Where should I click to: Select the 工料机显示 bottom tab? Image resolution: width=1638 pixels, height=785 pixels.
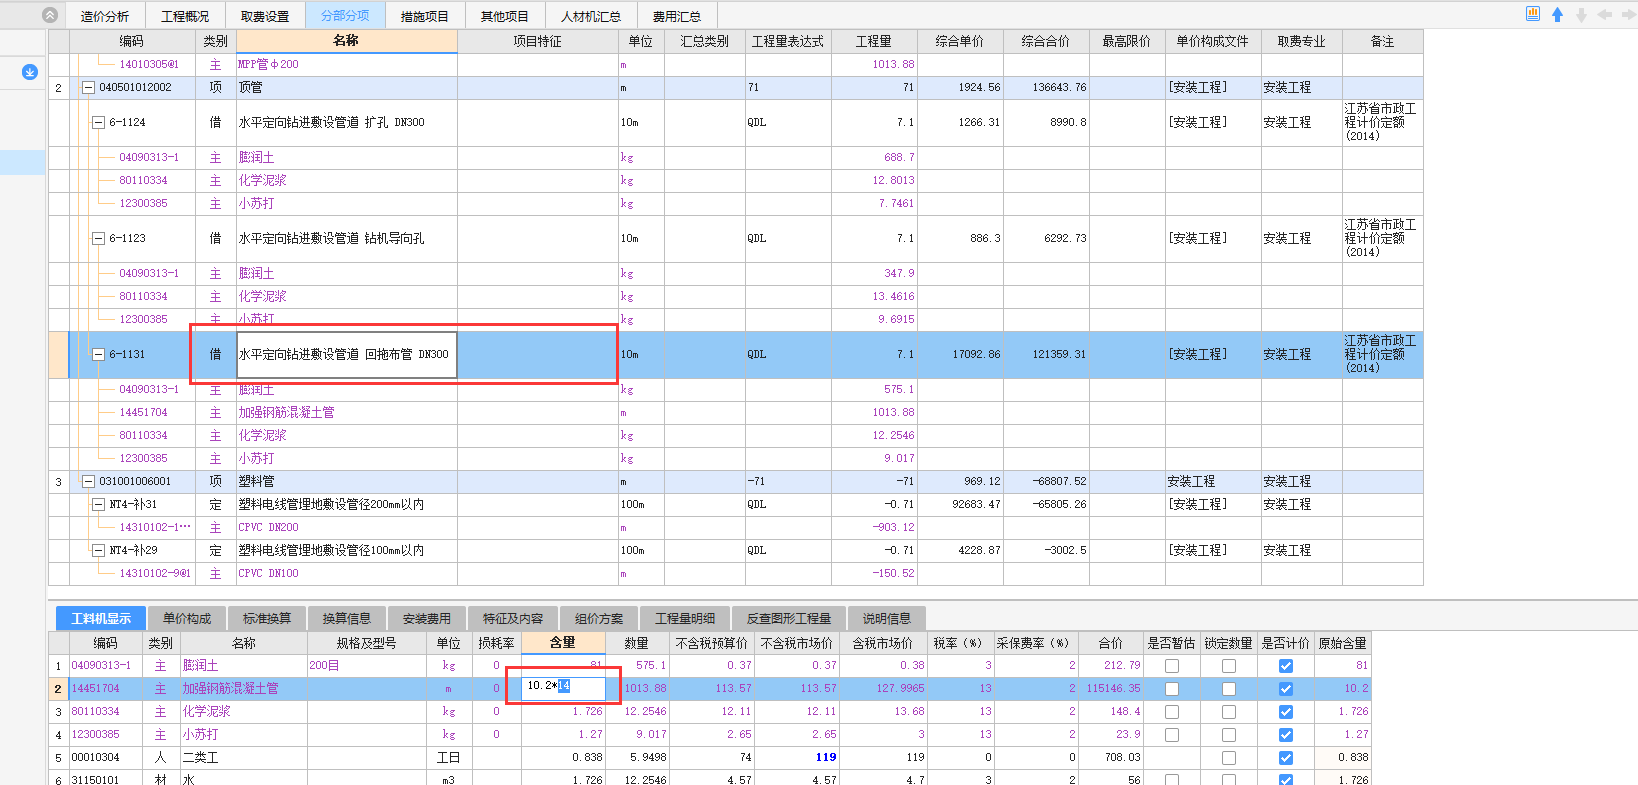pyautogui.click(x=101, y=618)
